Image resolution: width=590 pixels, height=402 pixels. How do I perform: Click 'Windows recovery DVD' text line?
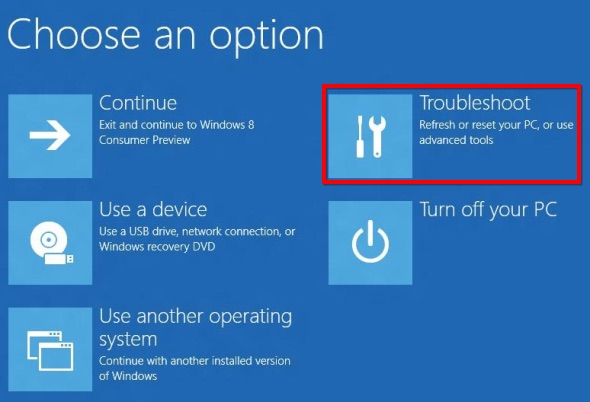(x=157, y=247)
